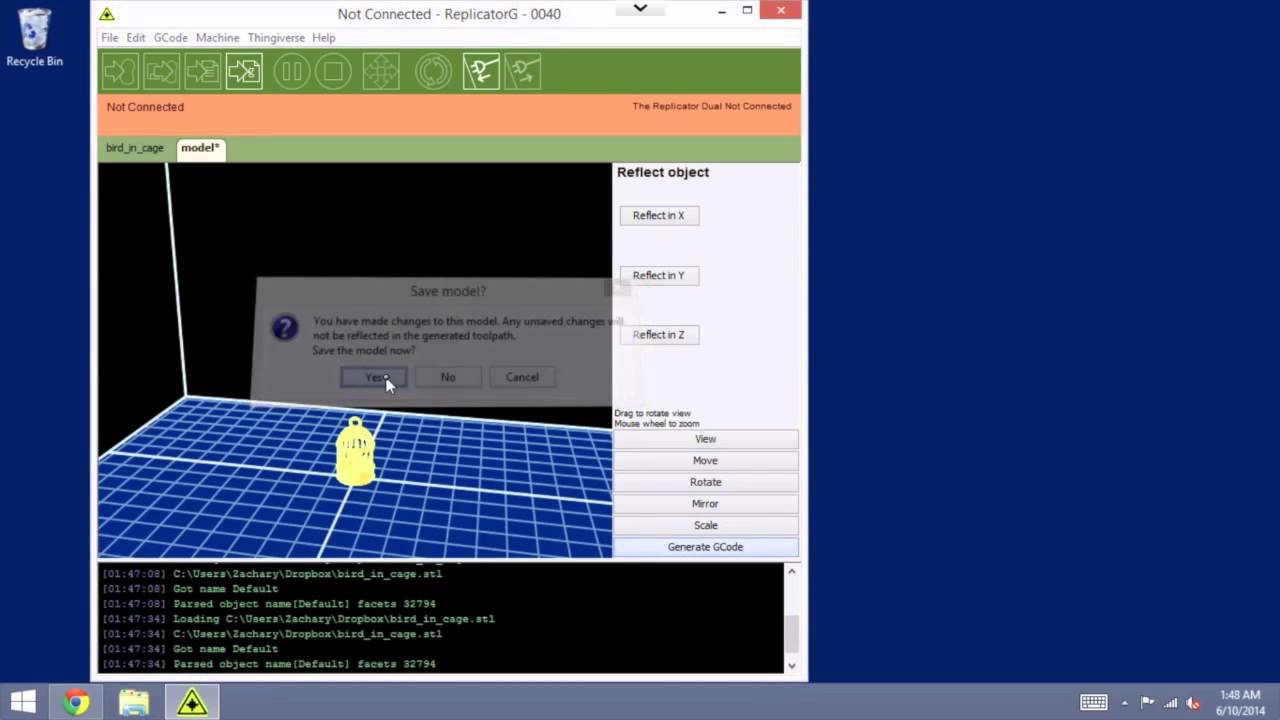Open the Windows Start button
Viewport: 1280px width, 720px height.
coord(23,702)
